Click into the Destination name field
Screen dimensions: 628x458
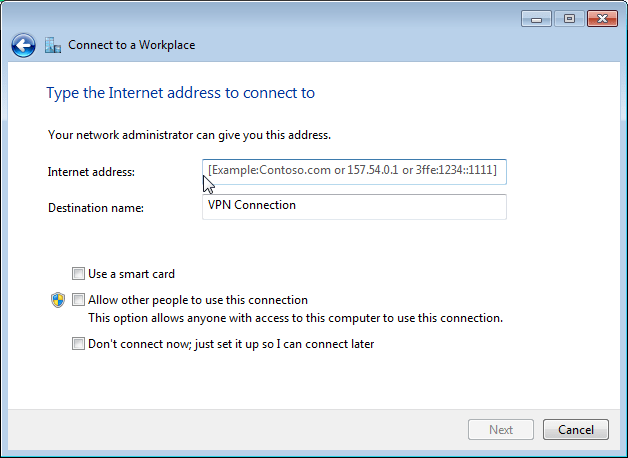coord(354,207)
